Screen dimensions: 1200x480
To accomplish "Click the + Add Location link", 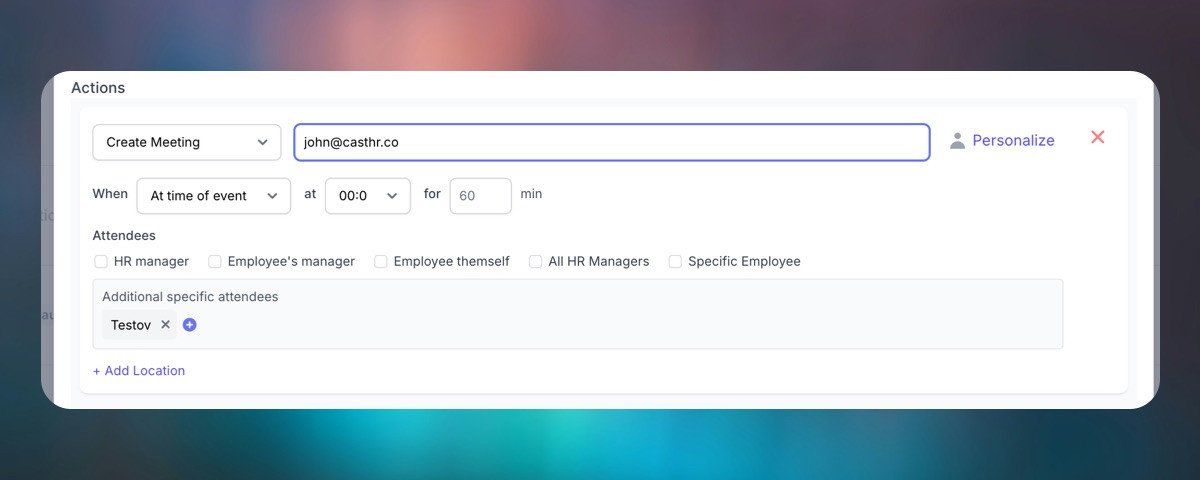I will 139,371.
